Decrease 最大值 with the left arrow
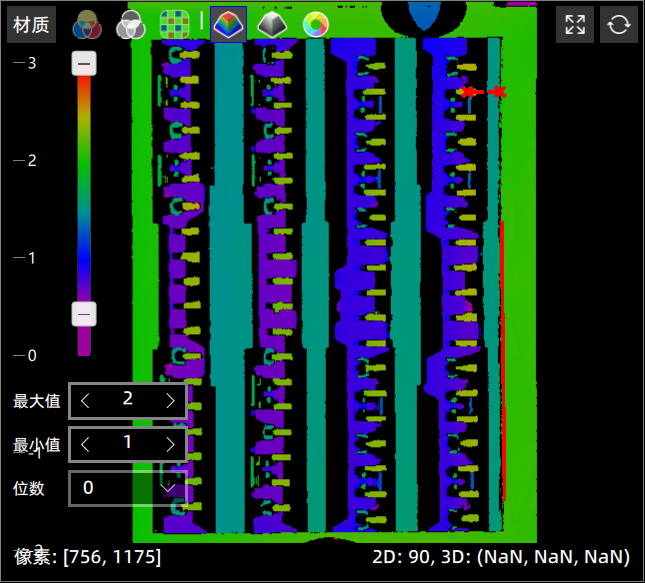Image resolution: width=645 pixels, height=583 pixels. coord(86,400)
